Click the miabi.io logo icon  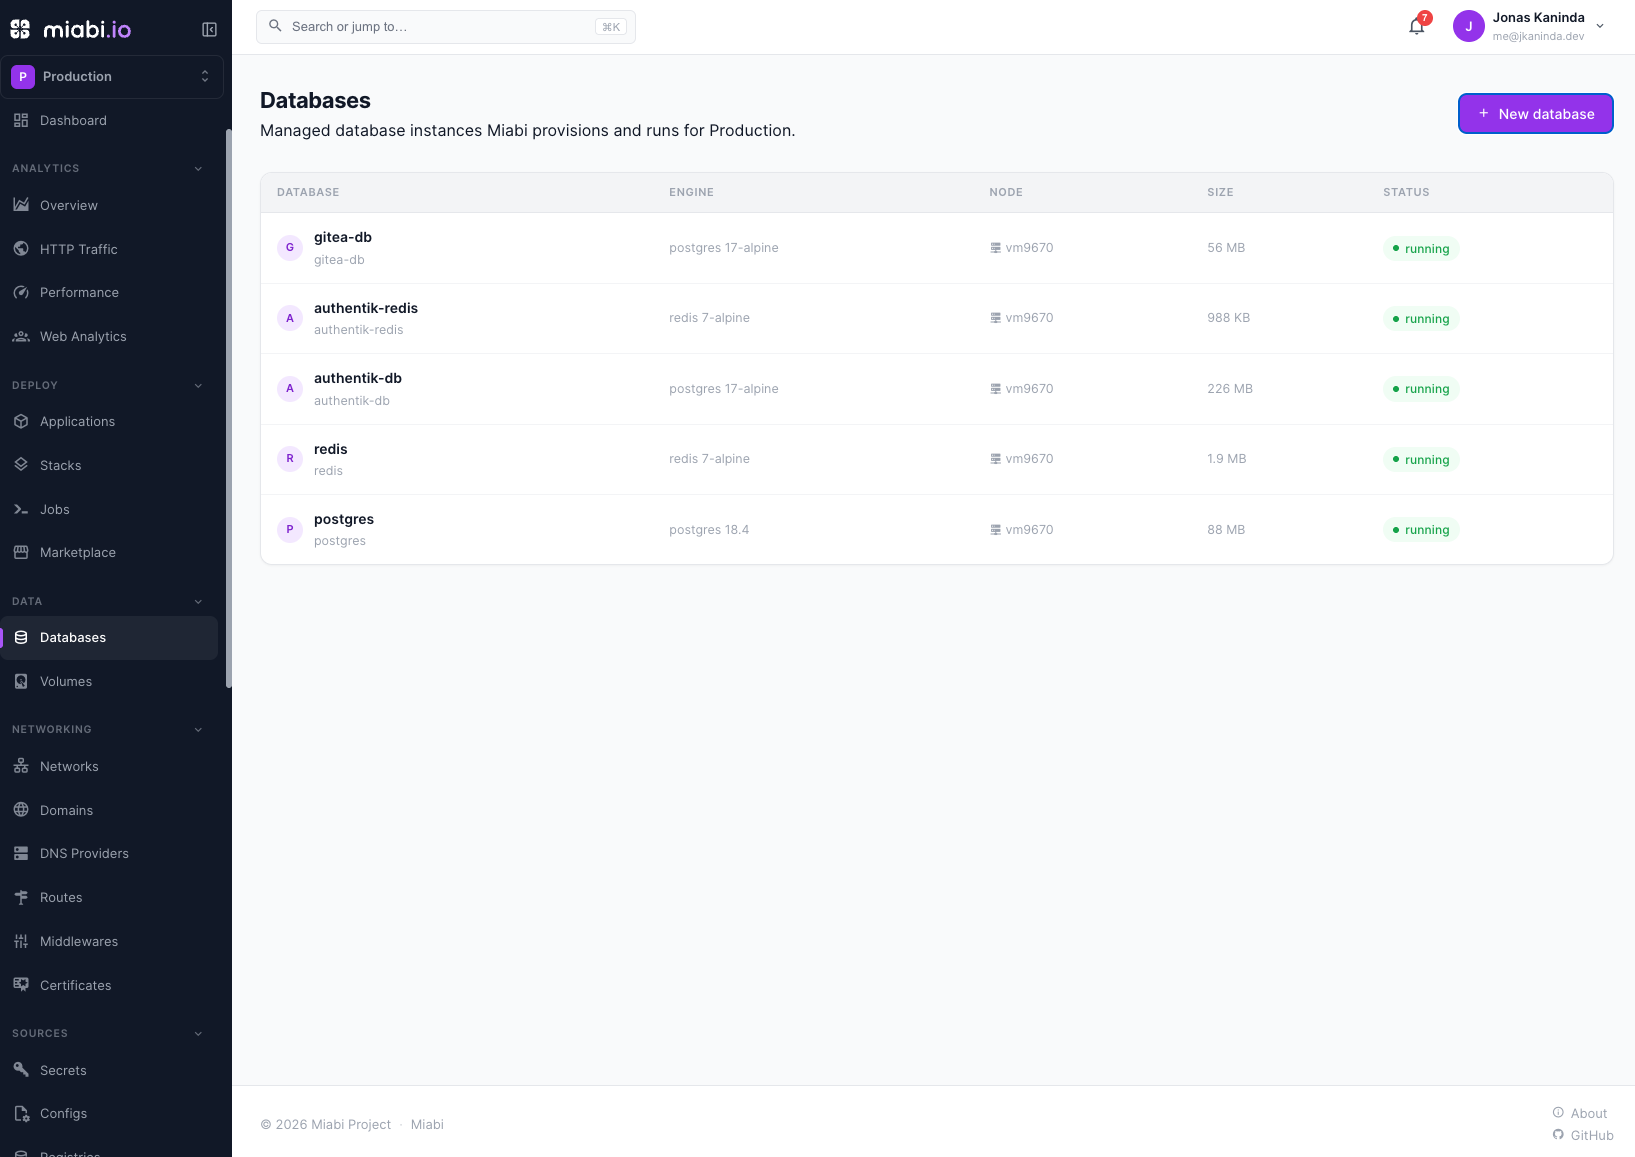(20, 30)
